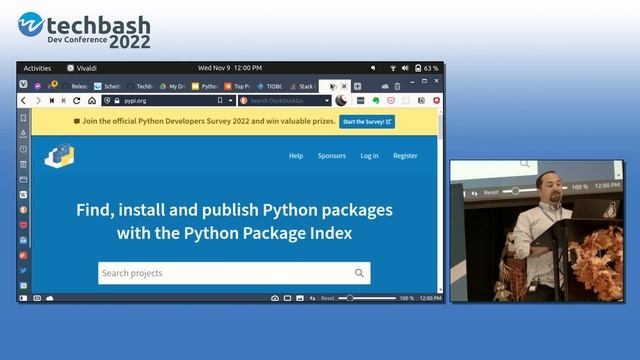Reset the page zoom
The height and width of the screenshot is (360, 640).
[x=328, y=298]
